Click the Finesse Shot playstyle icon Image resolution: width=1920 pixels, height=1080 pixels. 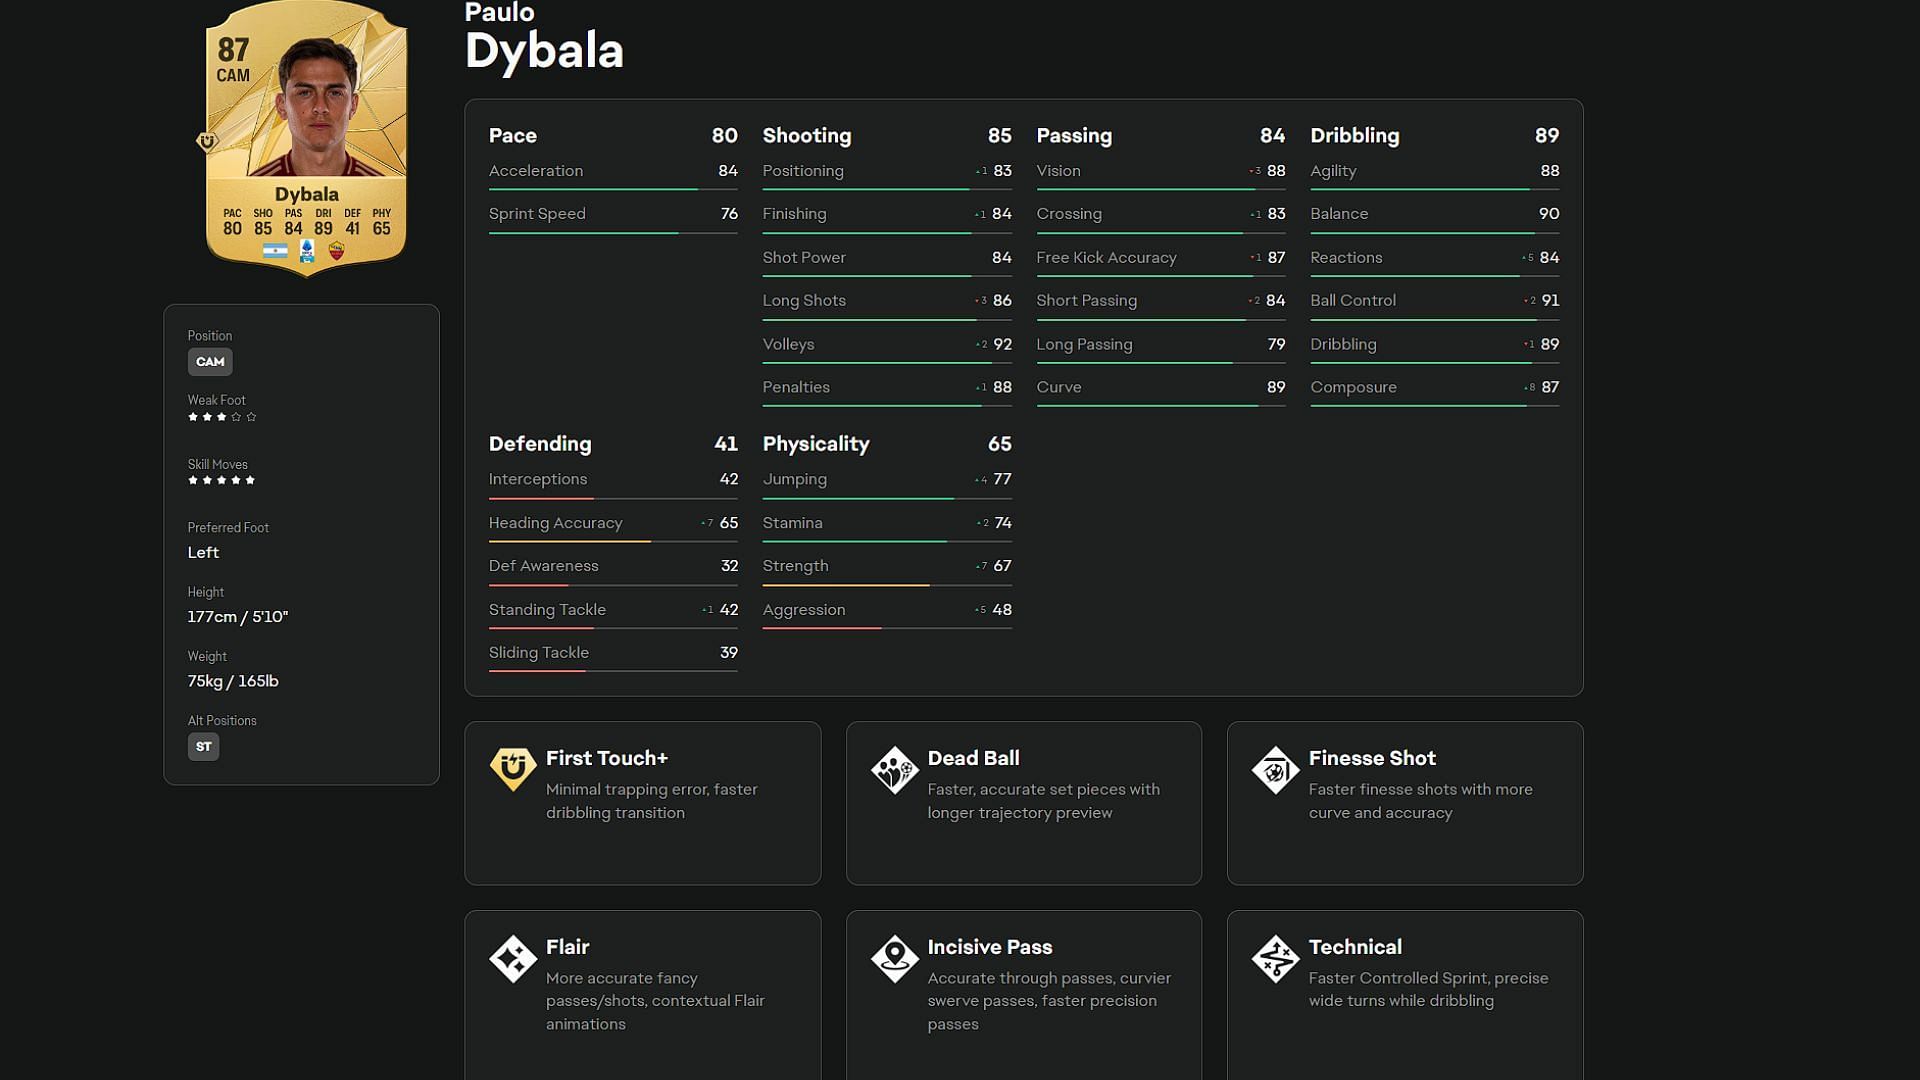pos(1273,770)
